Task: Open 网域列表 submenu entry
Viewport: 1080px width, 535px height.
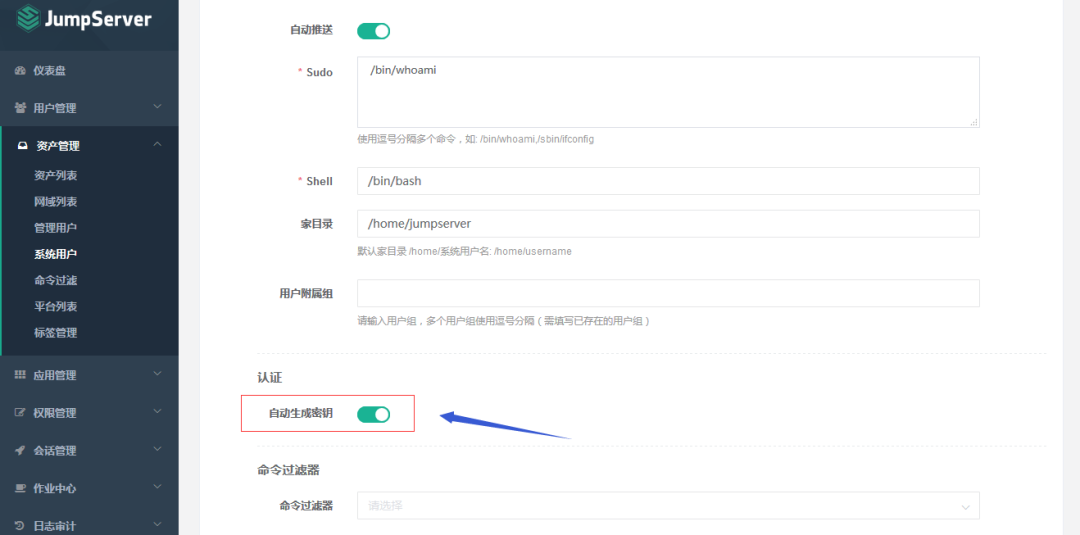Action: (56, 202)
